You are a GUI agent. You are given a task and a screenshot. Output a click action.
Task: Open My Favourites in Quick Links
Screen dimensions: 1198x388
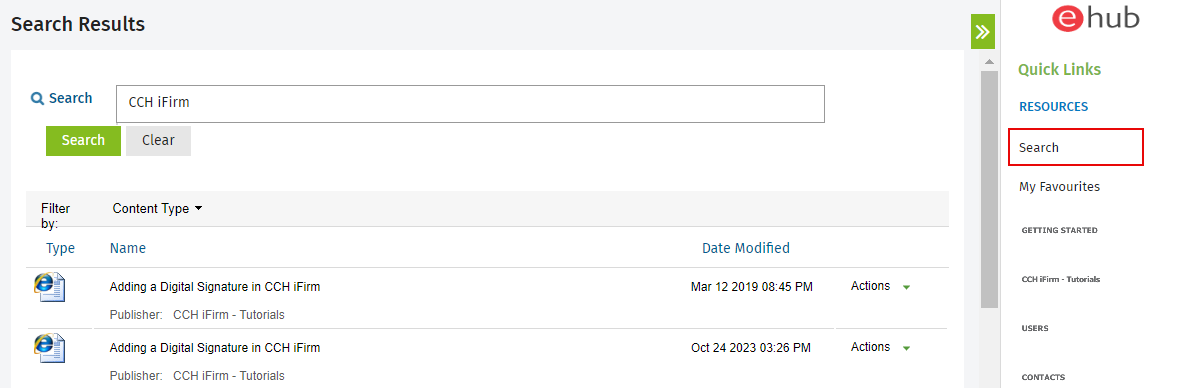coord(1059,186)
